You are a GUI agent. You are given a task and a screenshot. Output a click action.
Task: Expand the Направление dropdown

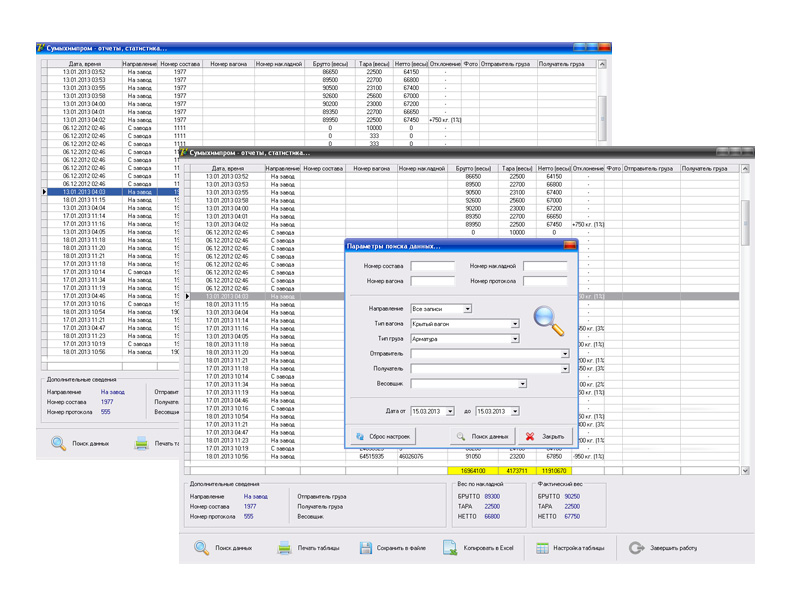click(467, 309)
